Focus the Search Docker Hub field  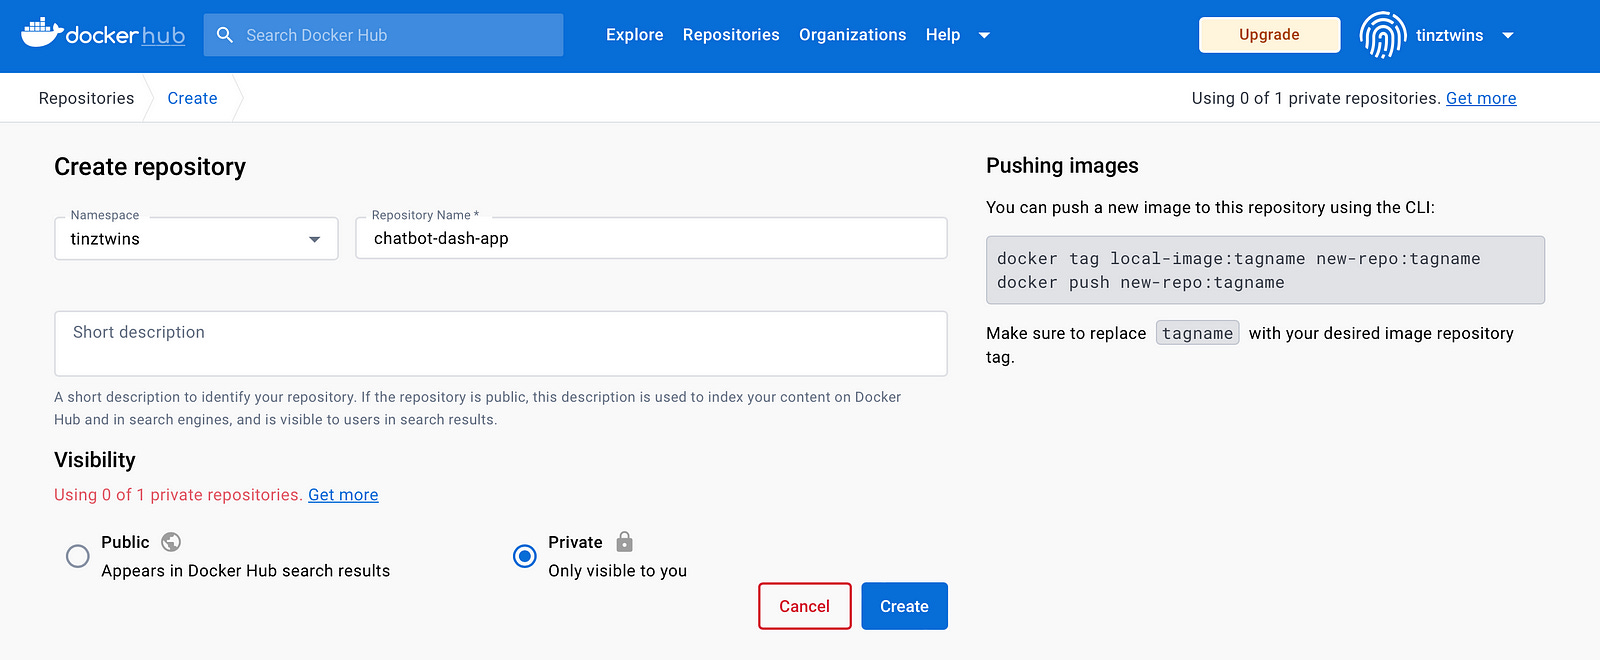pyautogui.click(x=384, y=35)
